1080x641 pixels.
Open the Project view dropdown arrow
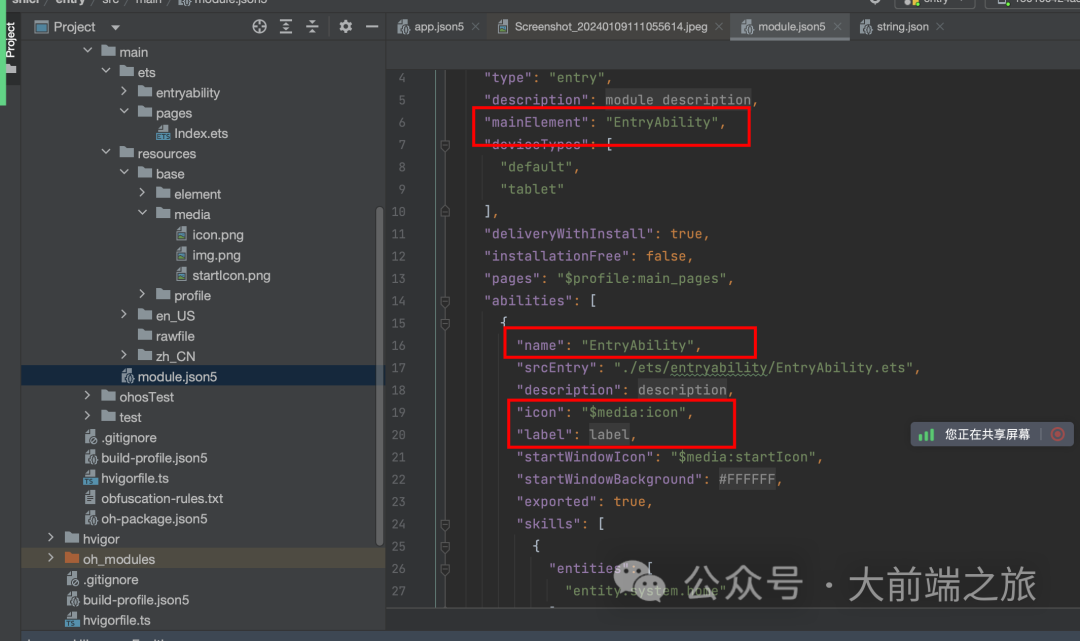[116, 28]
